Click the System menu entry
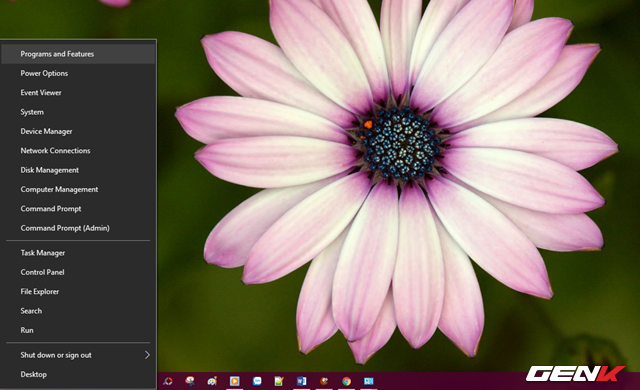Viewport: 640px width, 390px height. 78,112
